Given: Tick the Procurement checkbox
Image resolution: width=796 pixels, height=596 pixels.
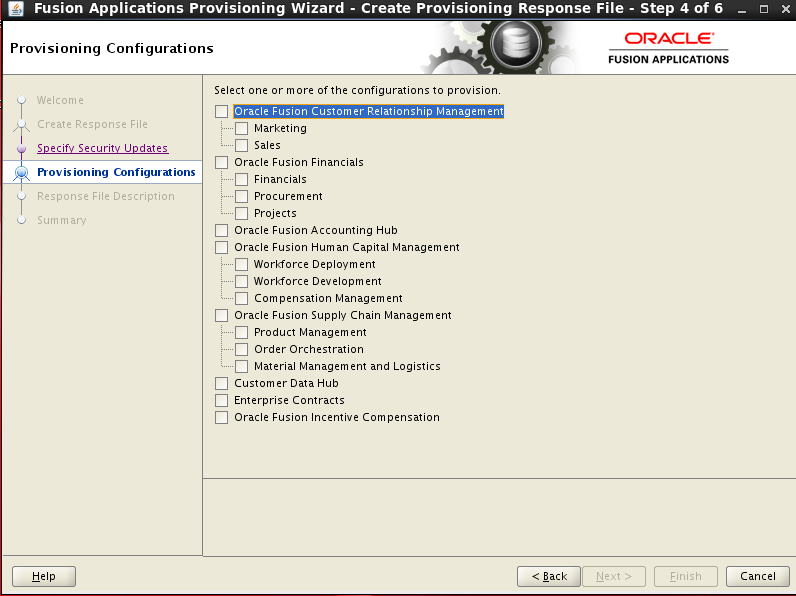Looking at the screenshot, I should (x=242, y=196).
